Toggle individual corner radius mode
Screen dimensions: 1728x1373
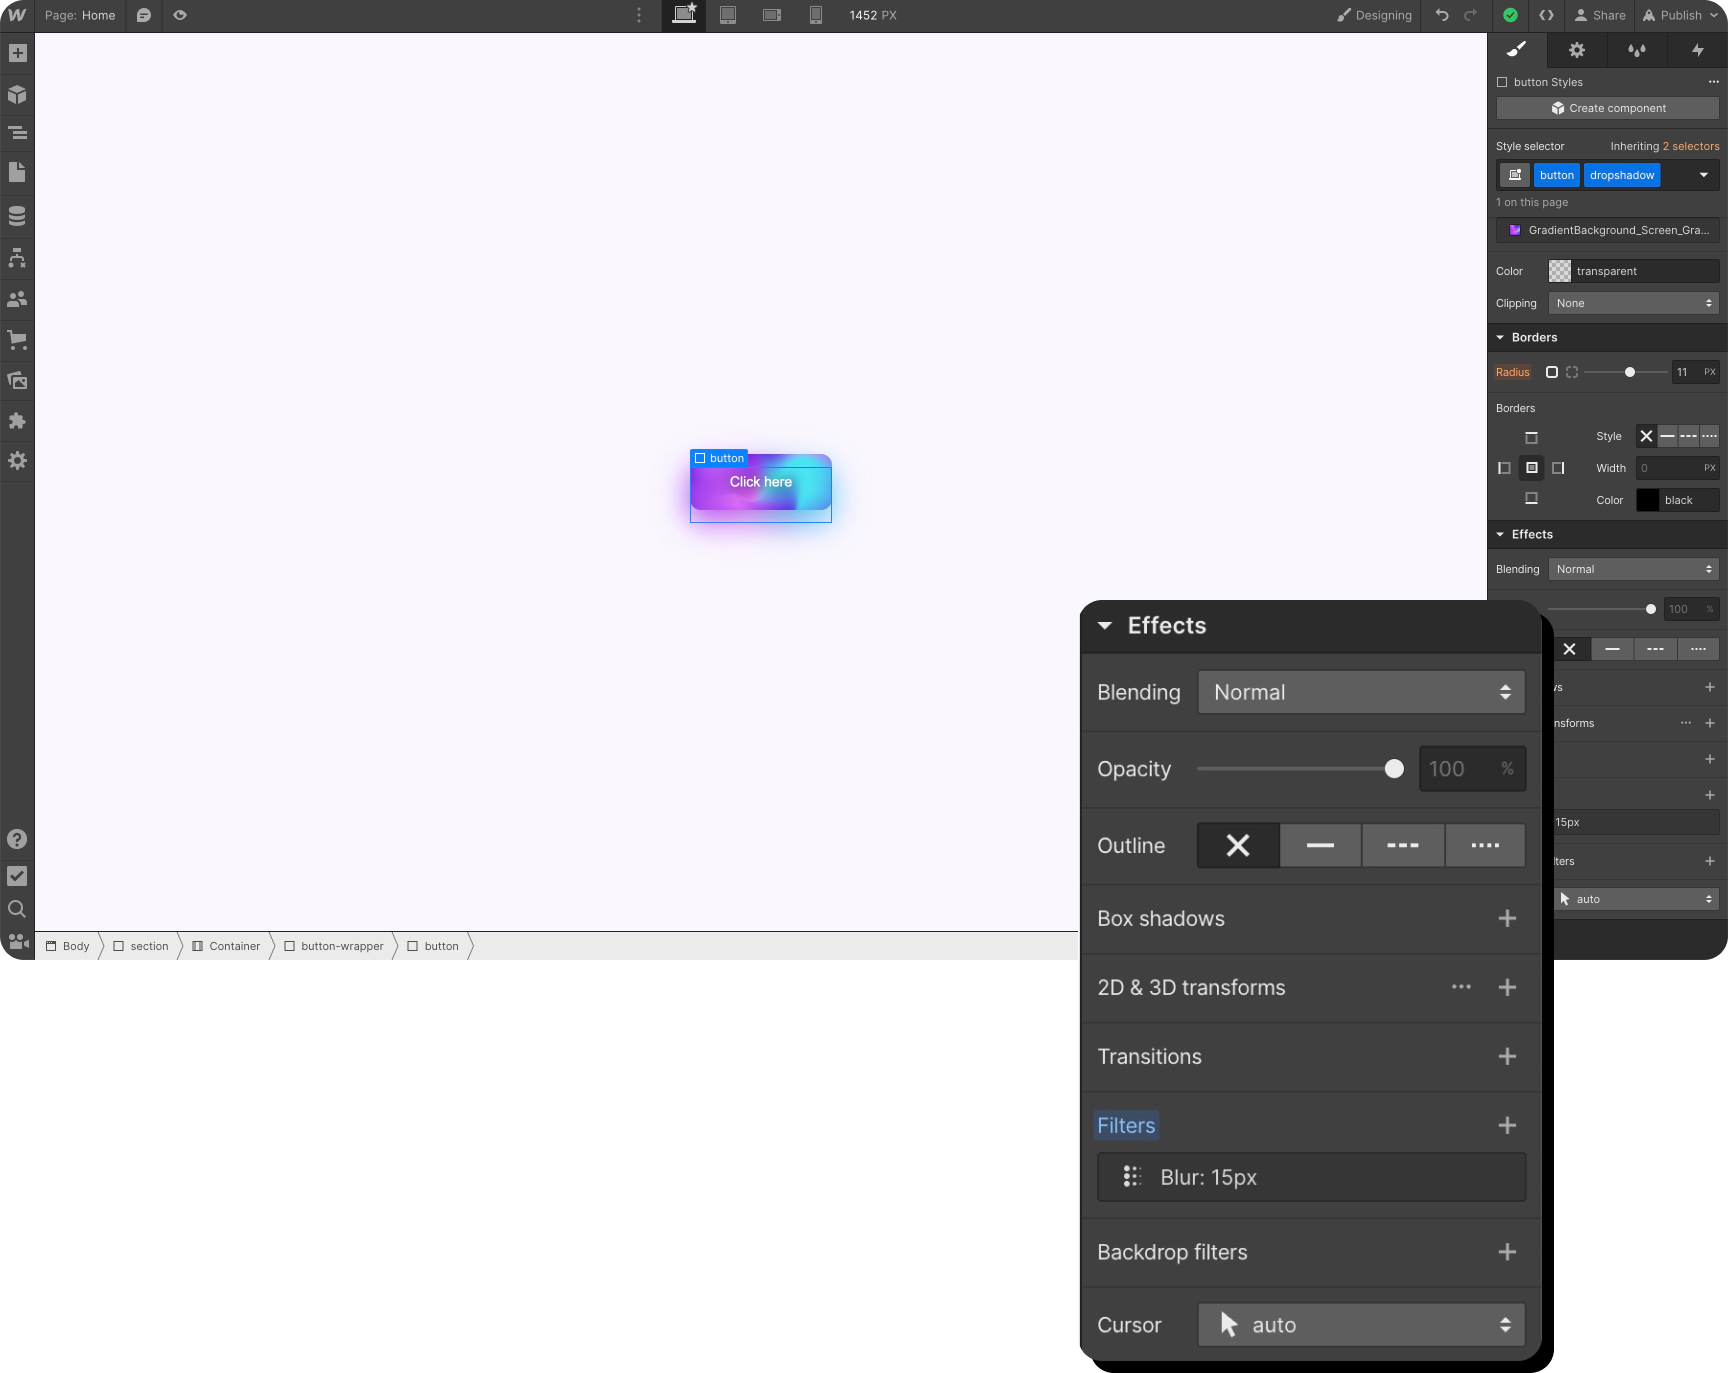coord(1572,372)
